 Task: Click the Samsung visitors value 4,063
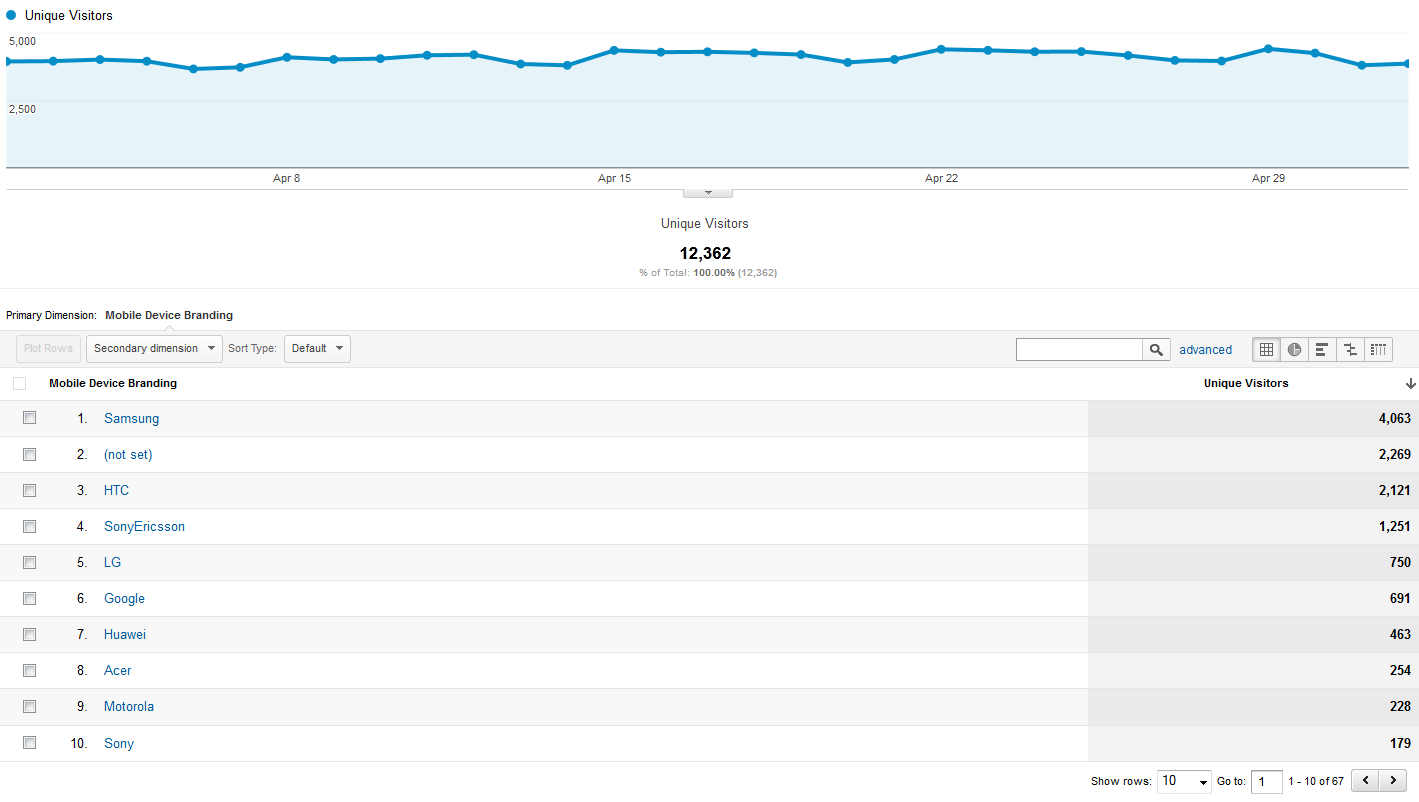click(x=1394, y=419)
